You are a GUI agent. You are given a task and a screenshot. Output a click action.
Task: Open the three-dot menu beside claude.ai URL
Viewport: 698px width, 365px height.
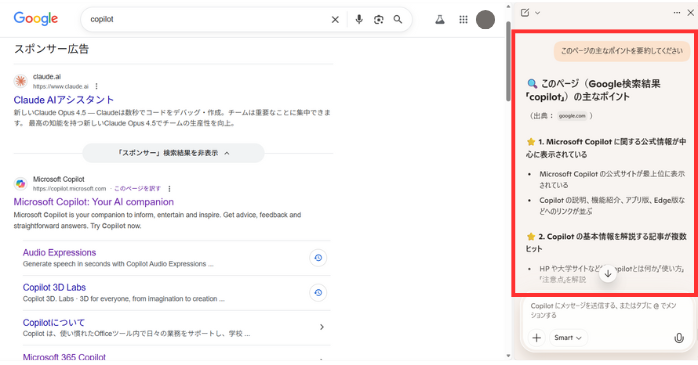[97, 86]
